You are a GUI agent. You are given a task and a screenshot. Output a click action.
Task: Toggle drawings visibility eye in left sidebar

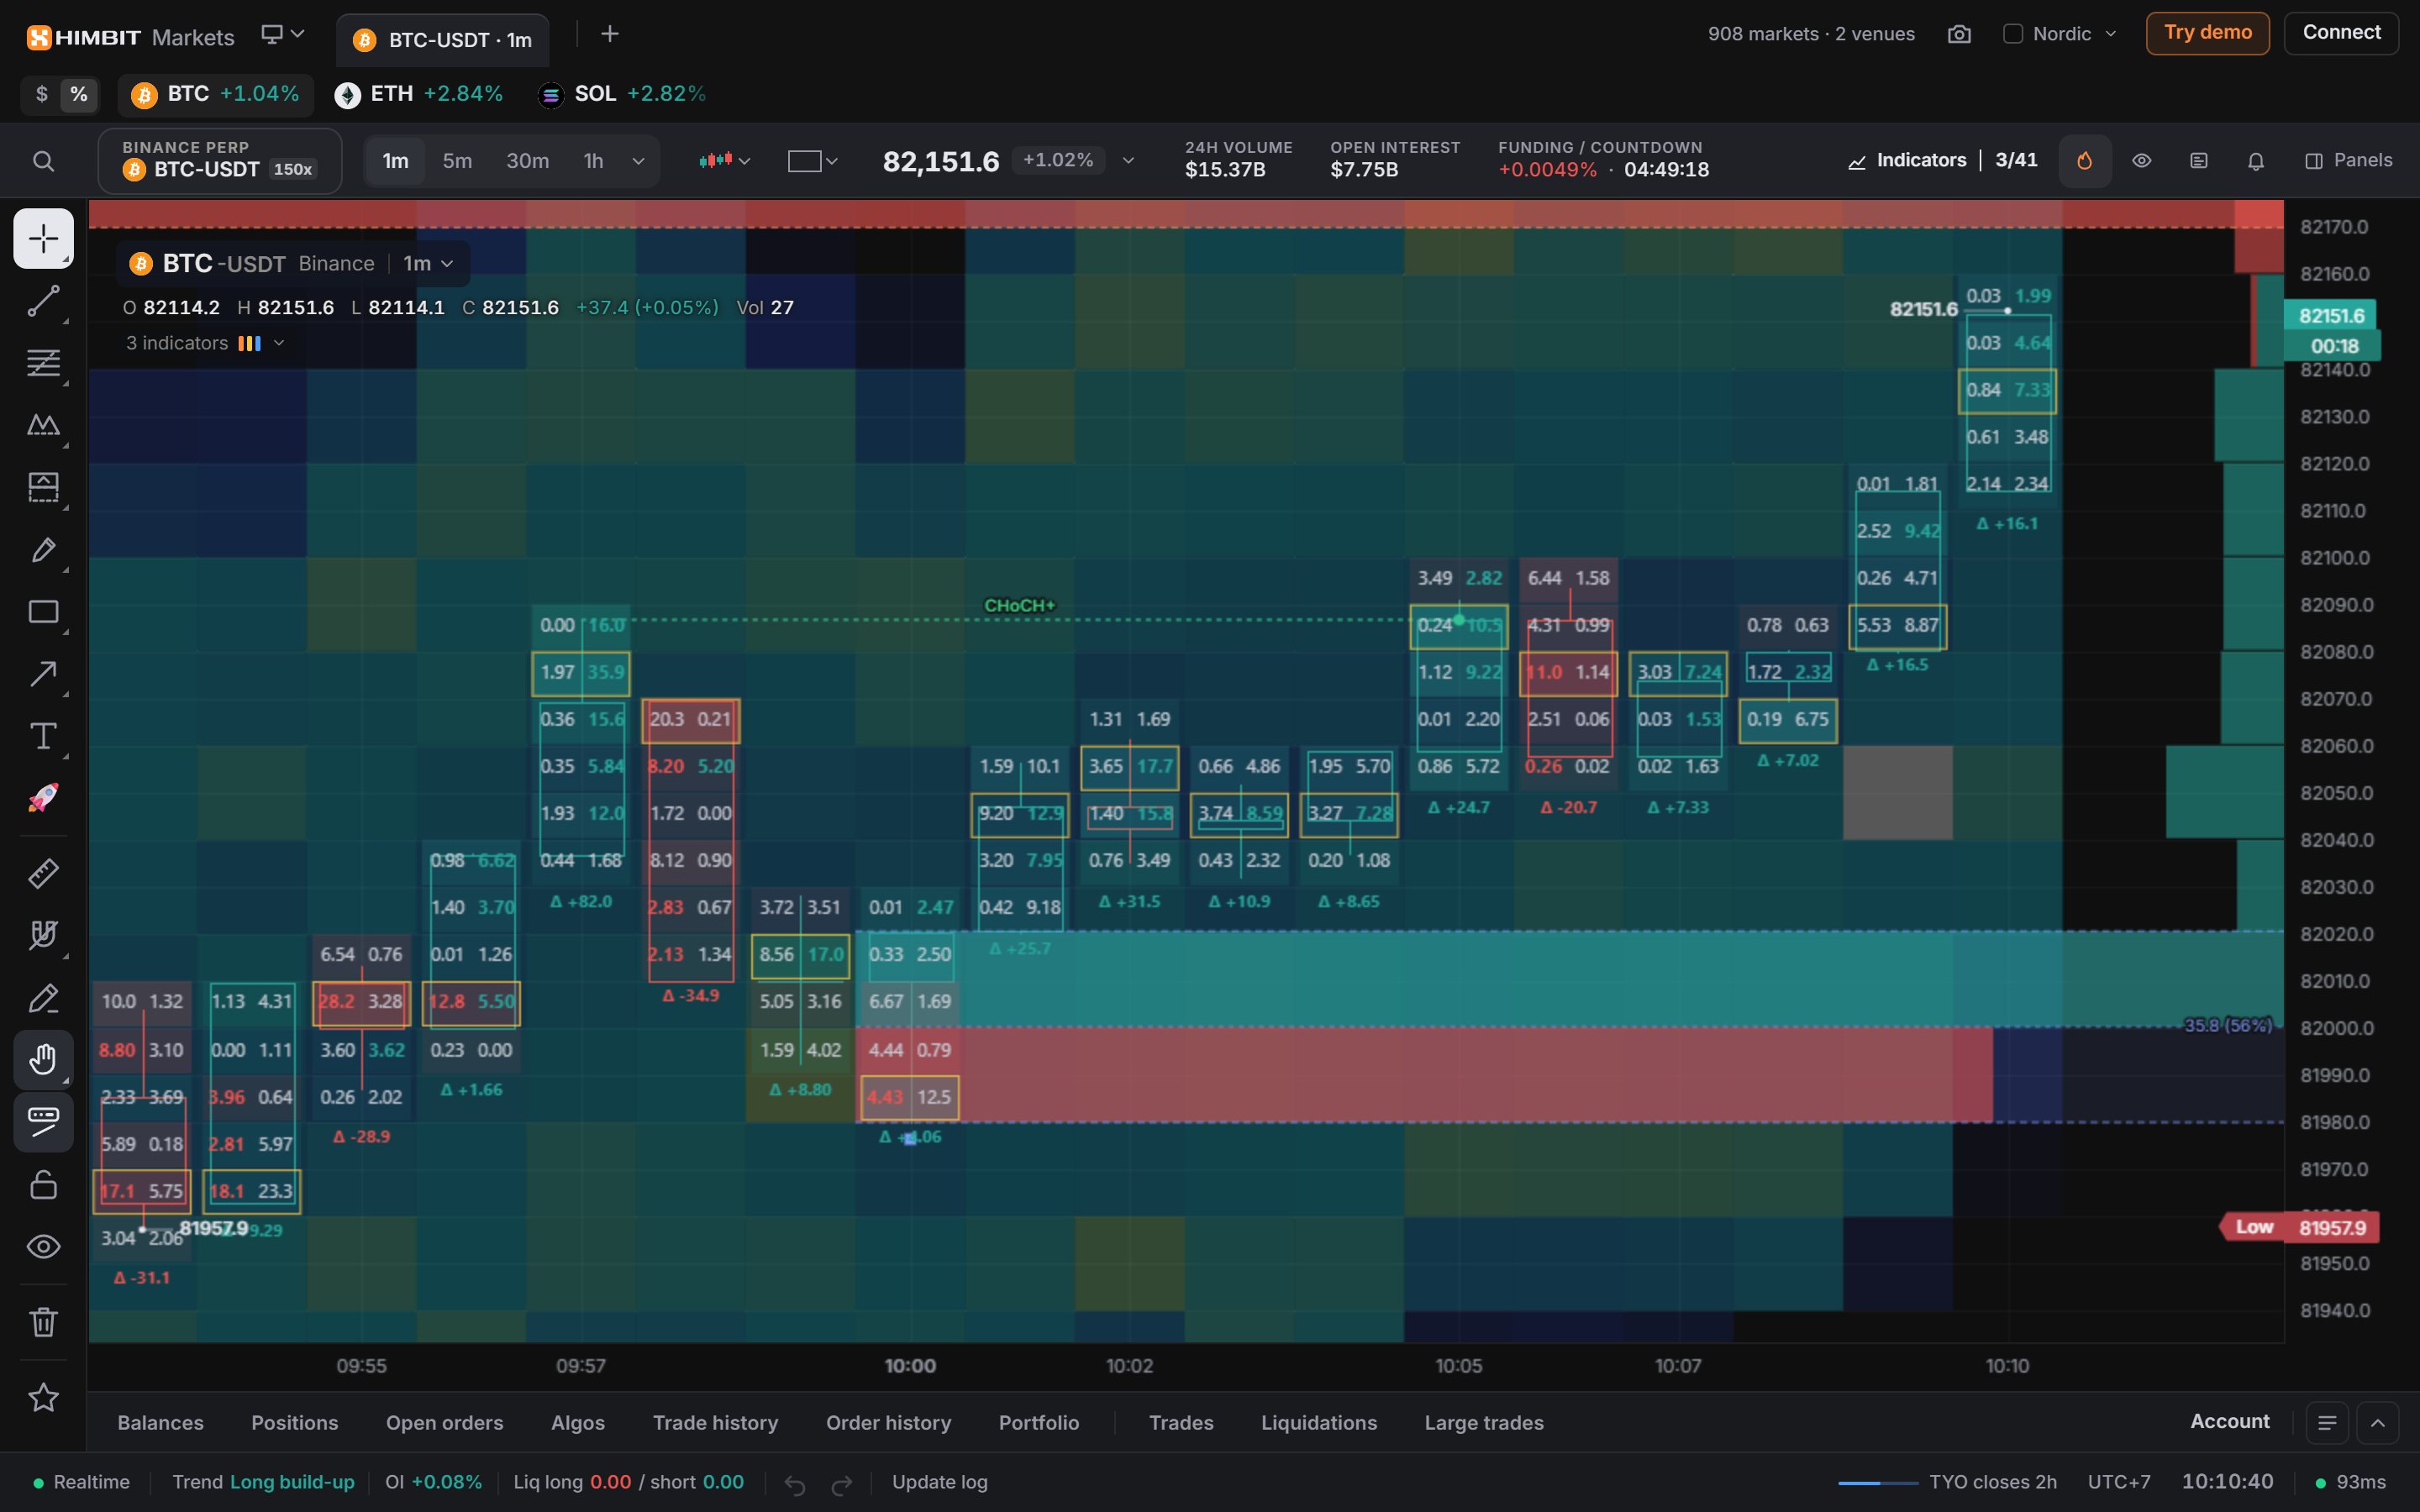pyautogui.click(x=43, y=1246)
